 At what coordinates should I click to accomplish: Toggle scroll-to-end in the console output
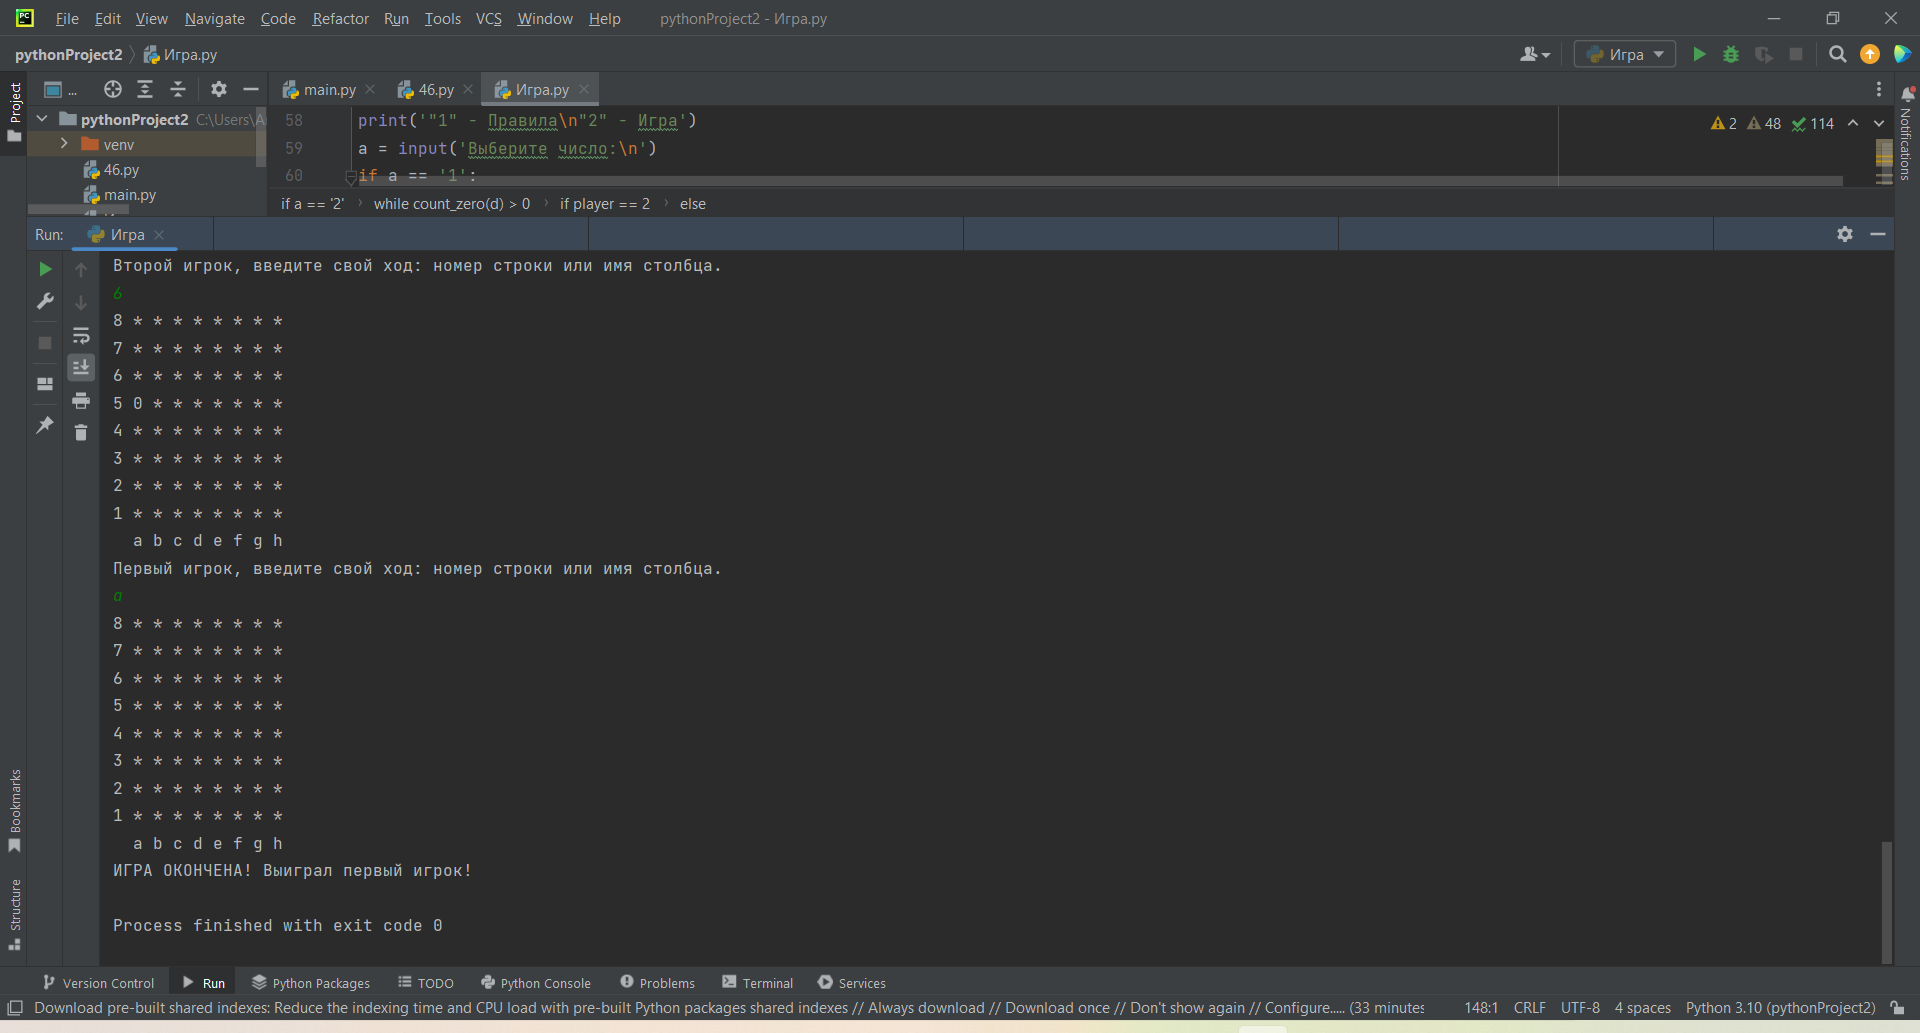[81, 367]
